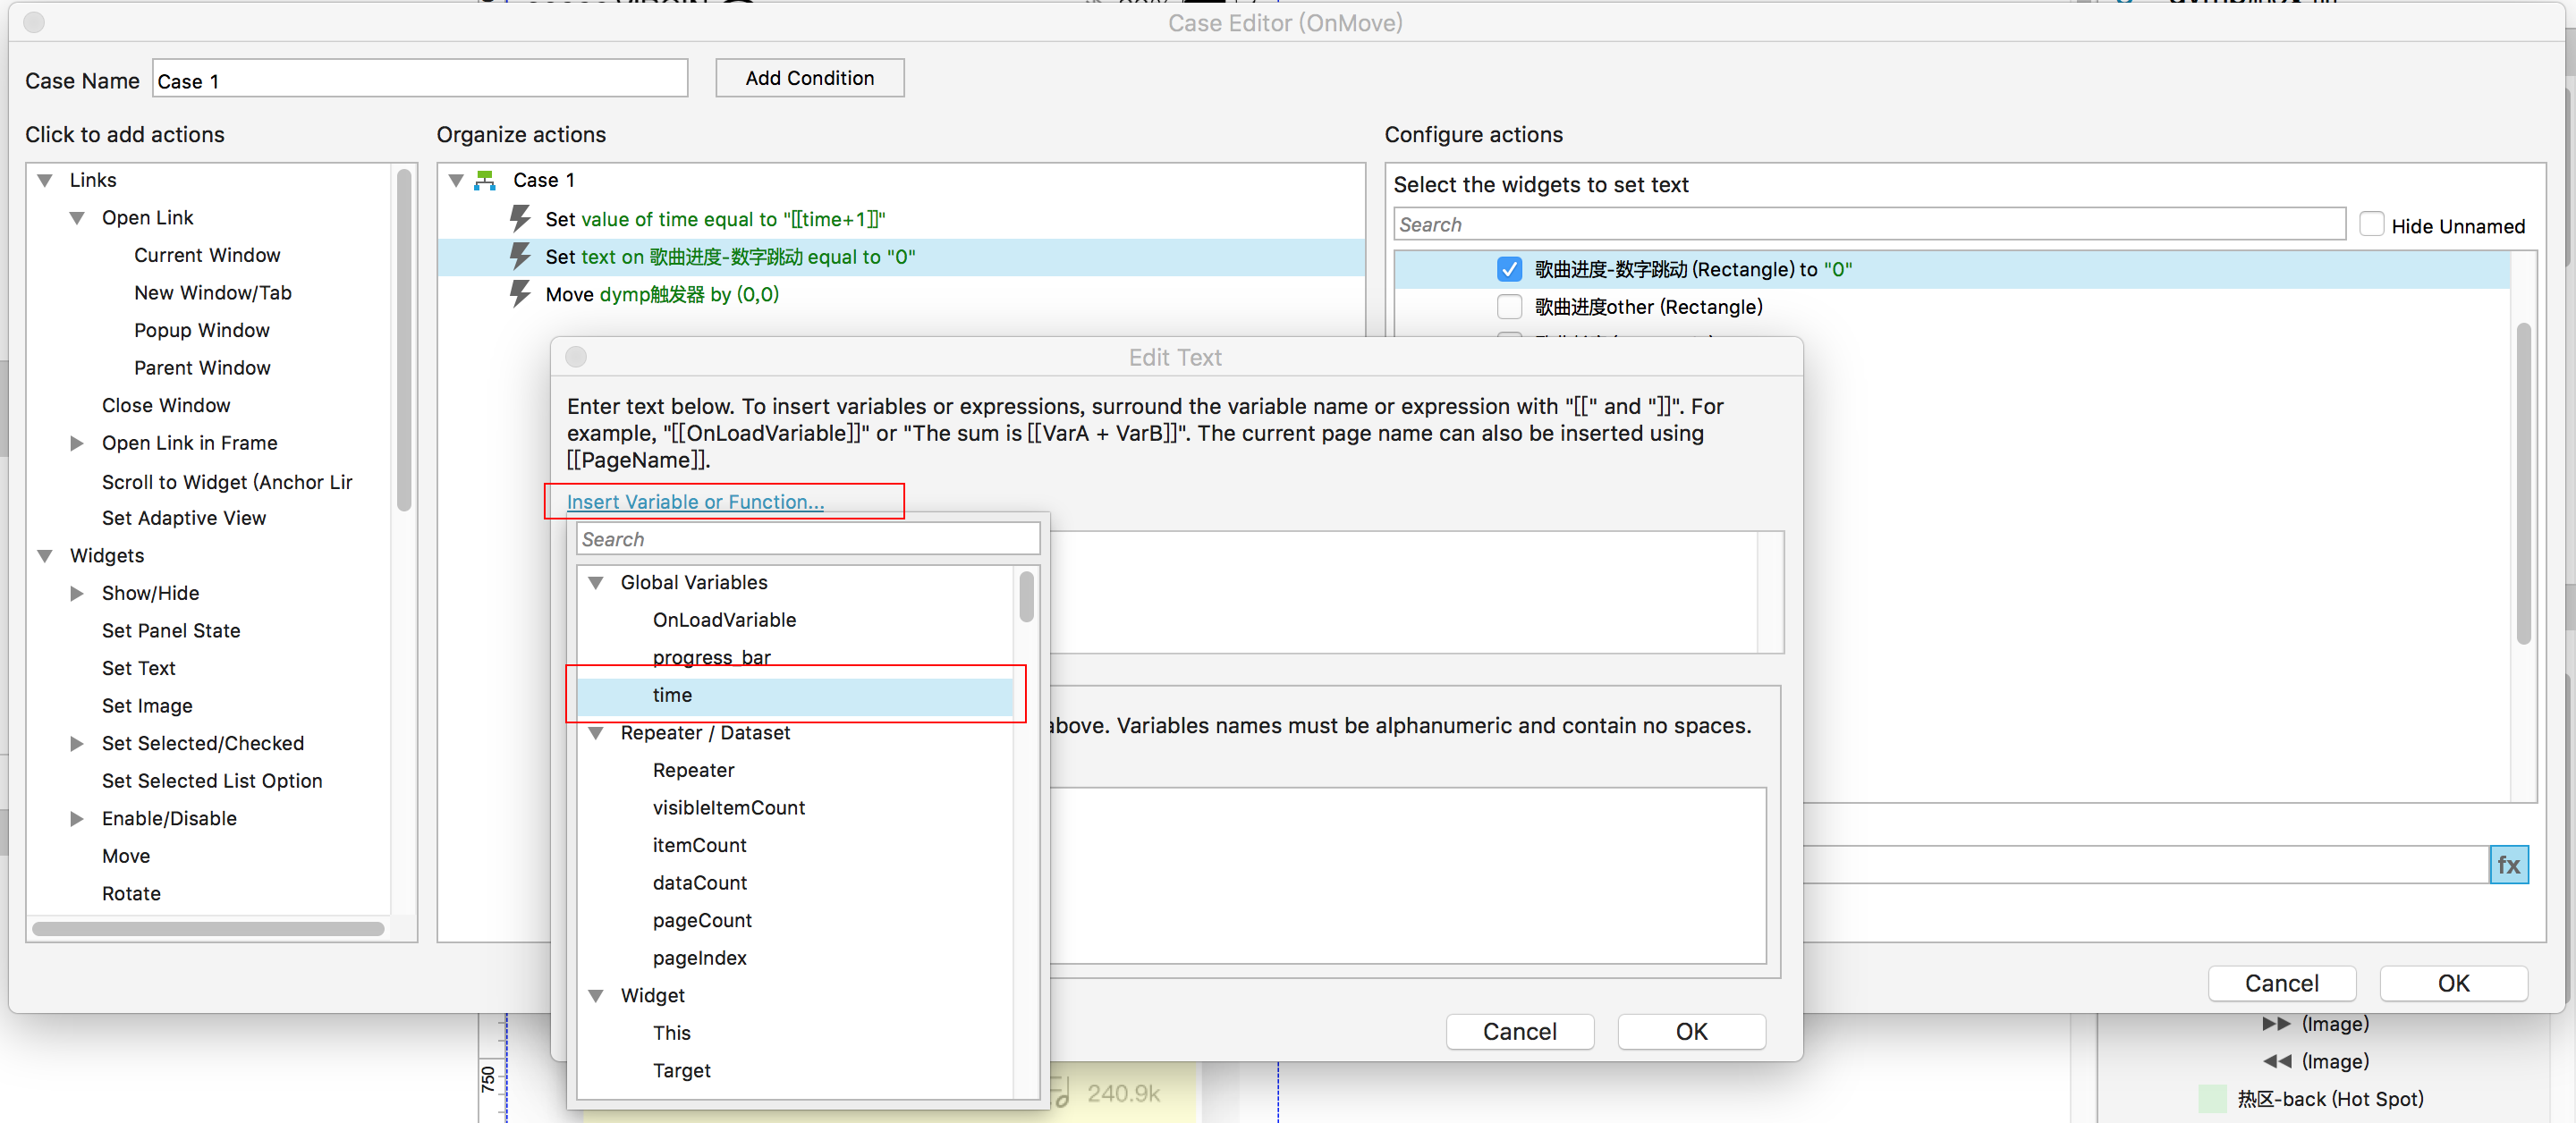
Task: Click the green hot spot icon 热区-back
Action: [2212, 1098]
